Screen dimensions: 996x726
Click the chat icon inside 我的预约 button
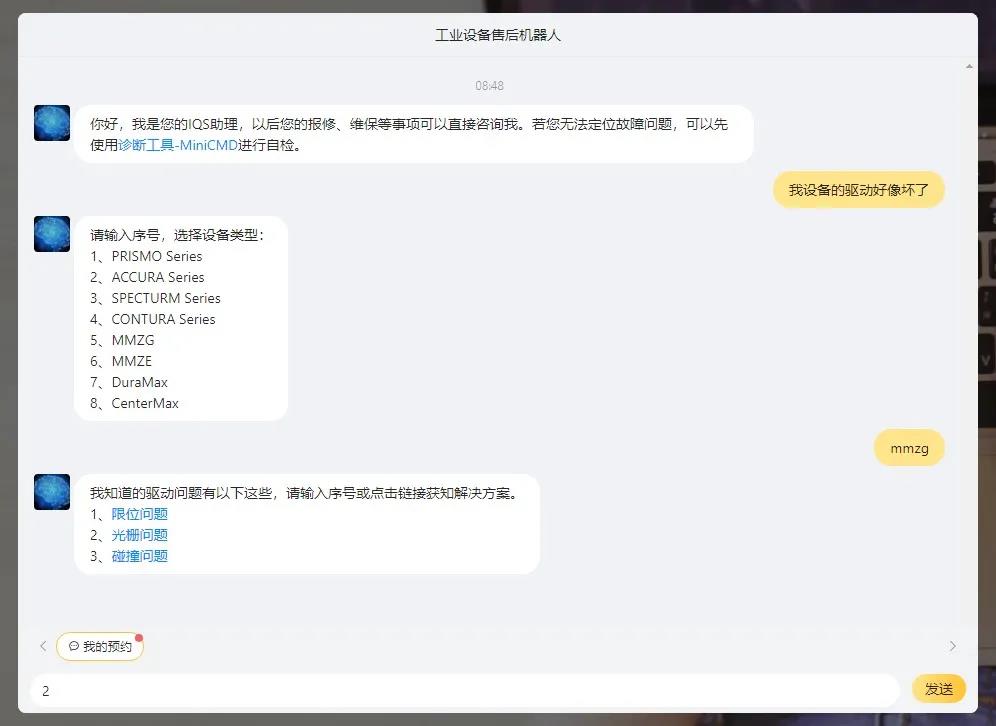pos(74,646)
